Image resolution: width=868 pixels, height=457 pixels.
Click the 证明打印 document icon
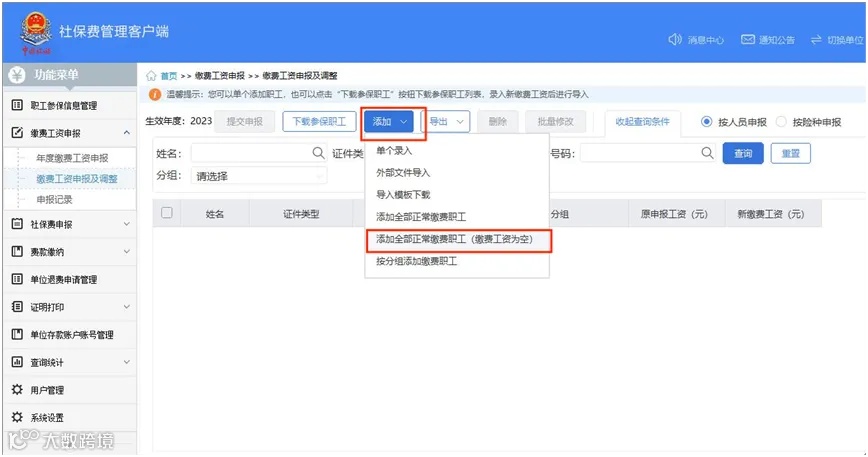point(17,307)
